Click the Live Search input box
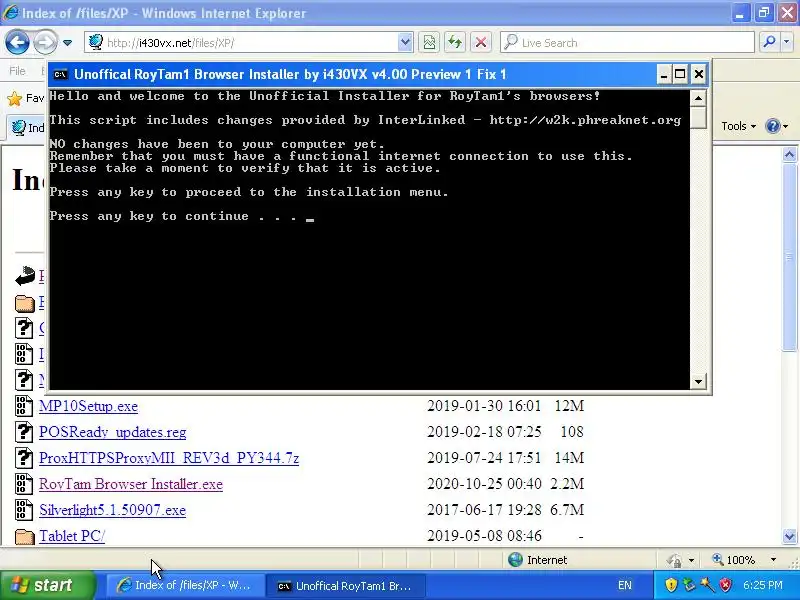Image resolution: width=800 pixels, height=600 pixels. click(x=628, y=43)
